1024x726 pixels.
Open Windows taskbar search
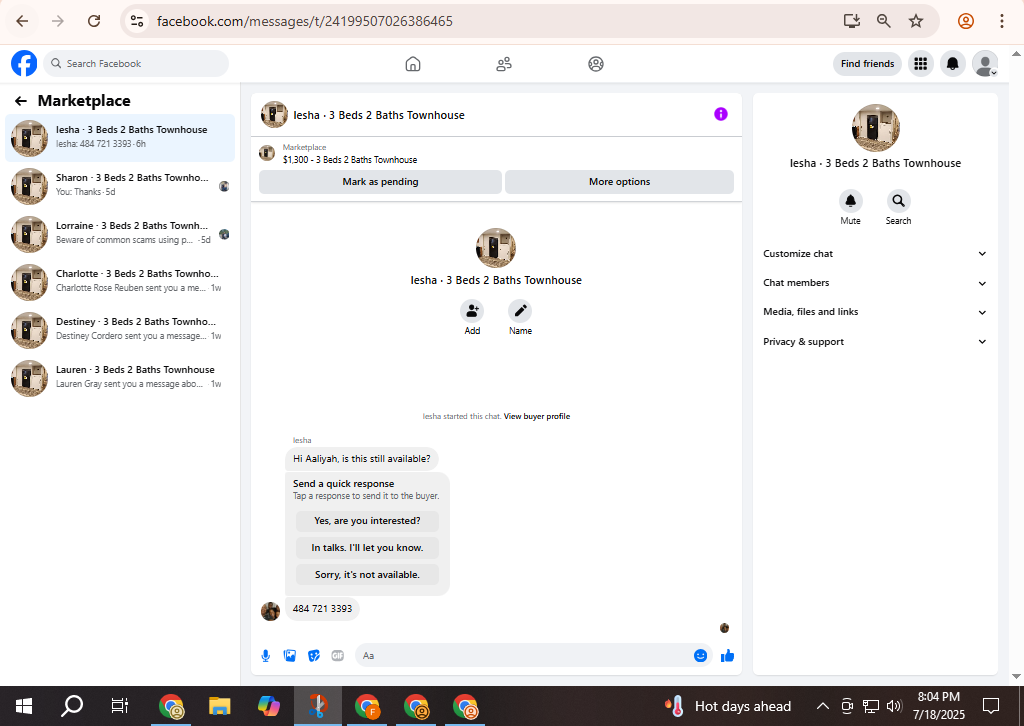click(72, 706)
